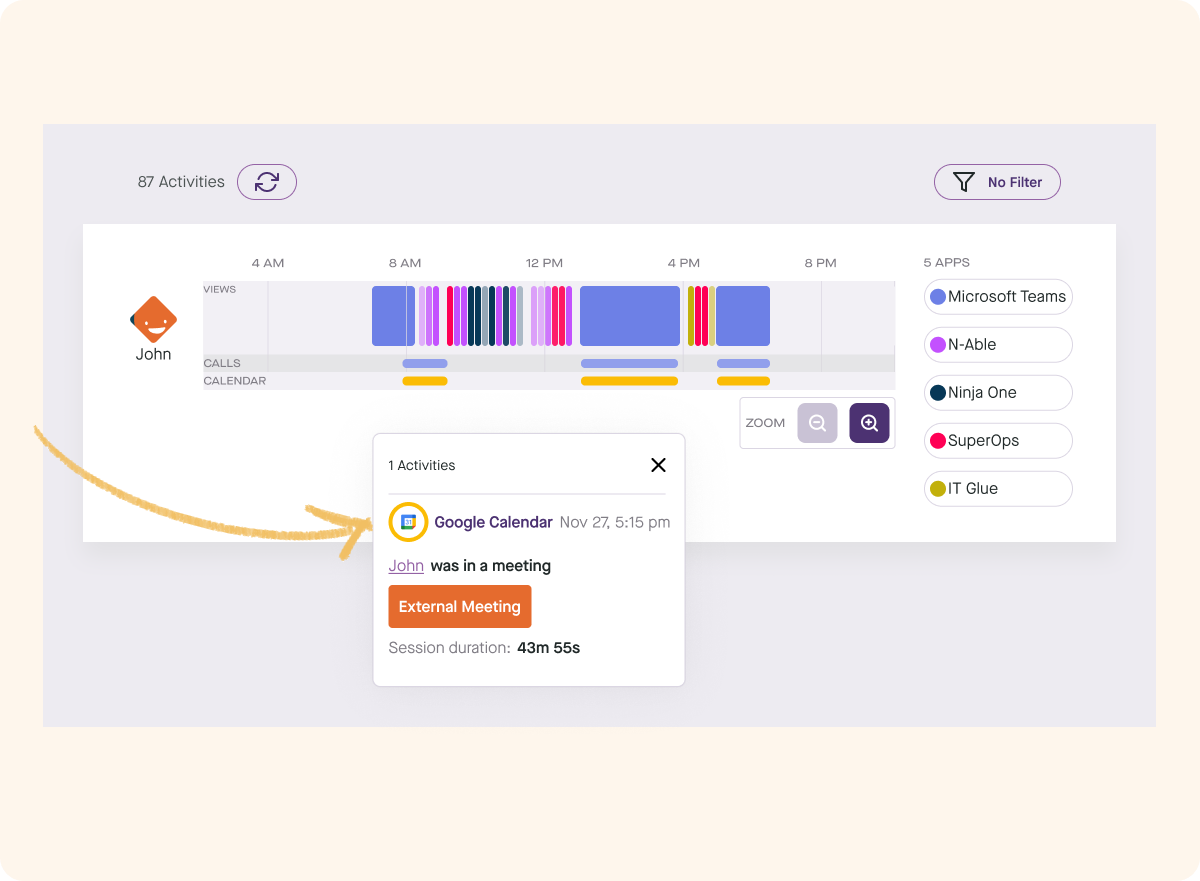Refresh the activities list
The width and height of the screenshot is (1200, 881).
coord(267,182)
